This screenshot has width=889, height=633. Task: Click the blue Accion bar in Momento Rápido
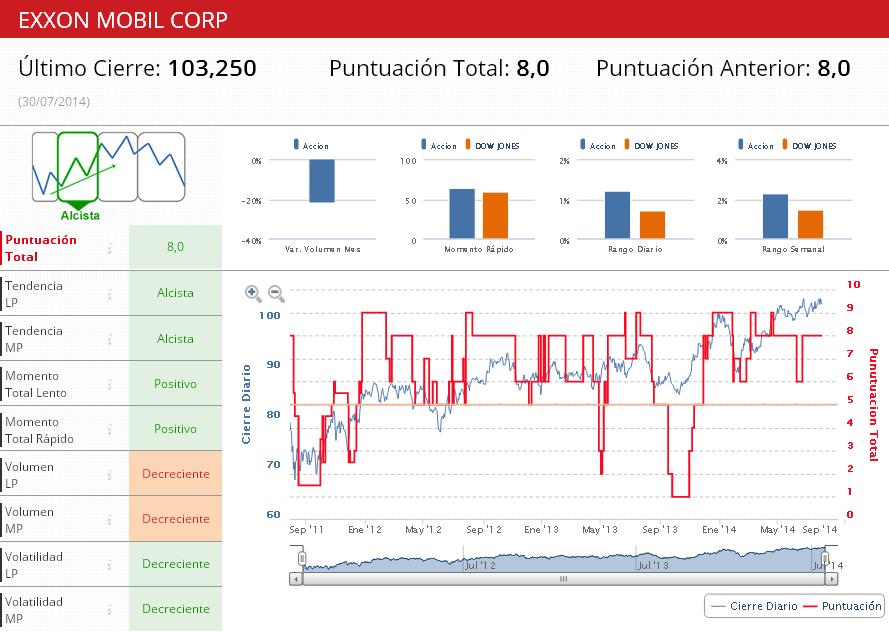(x=462, y=214)
